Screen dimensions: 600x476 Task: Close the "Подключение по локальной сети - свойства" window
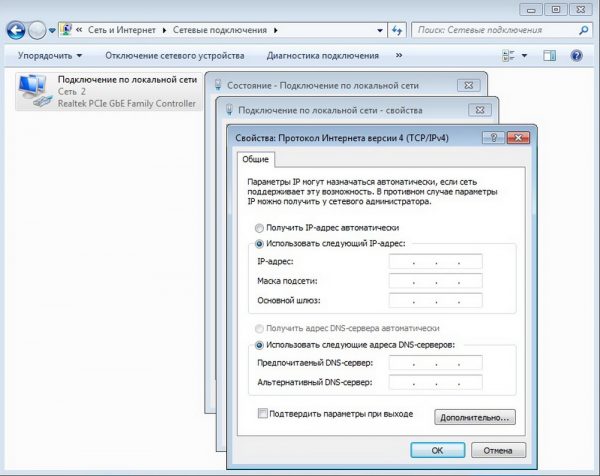coord(480,110)
